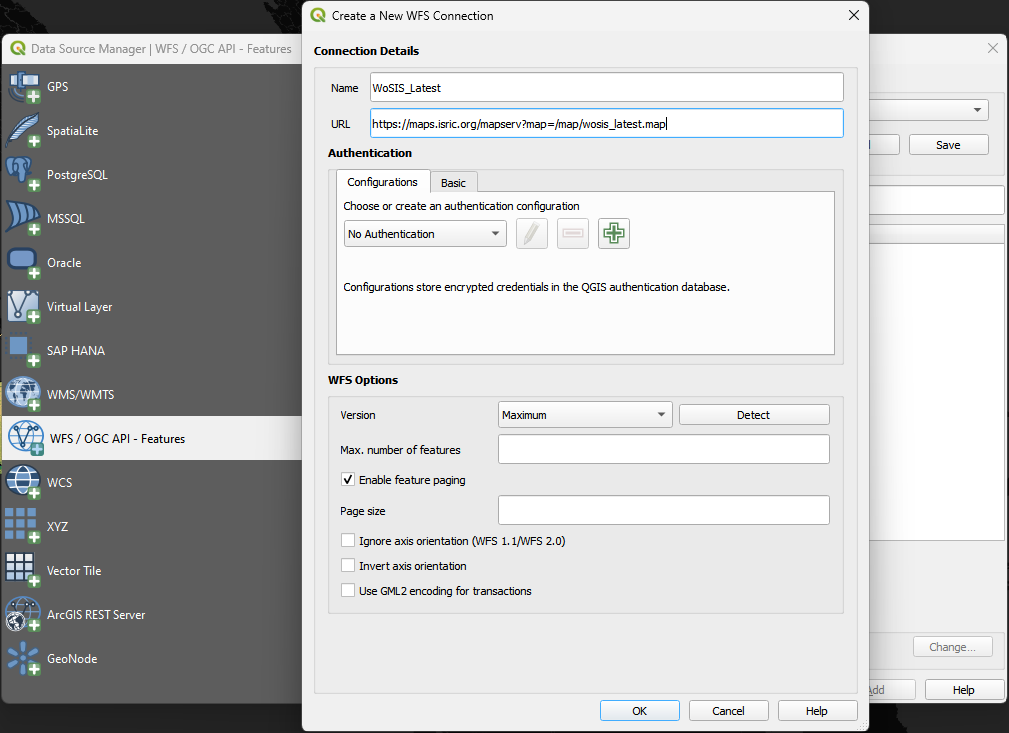The height and width of the screenshot is (733, 1009).
Task: Select the GPS source icon in sidebar
Action: (x=23, y=88)
